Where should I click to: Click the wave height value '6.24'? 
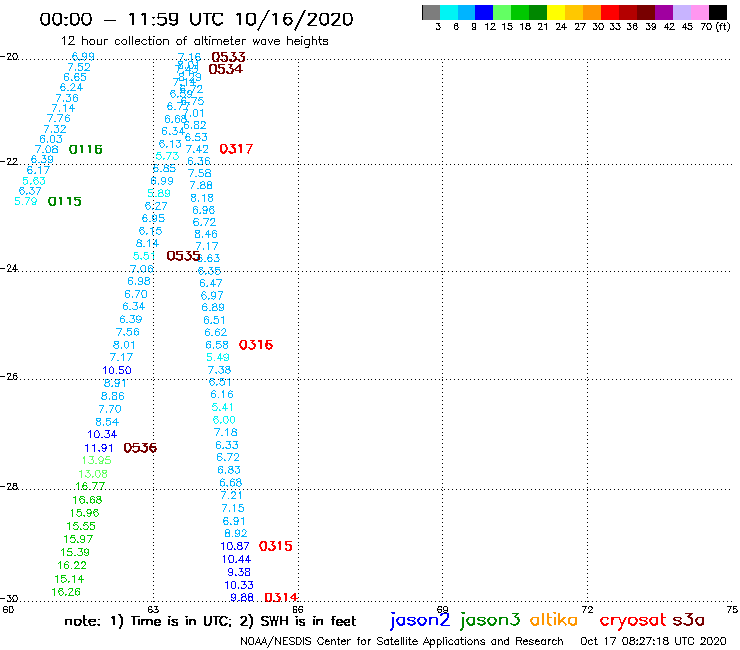(71, 88)
